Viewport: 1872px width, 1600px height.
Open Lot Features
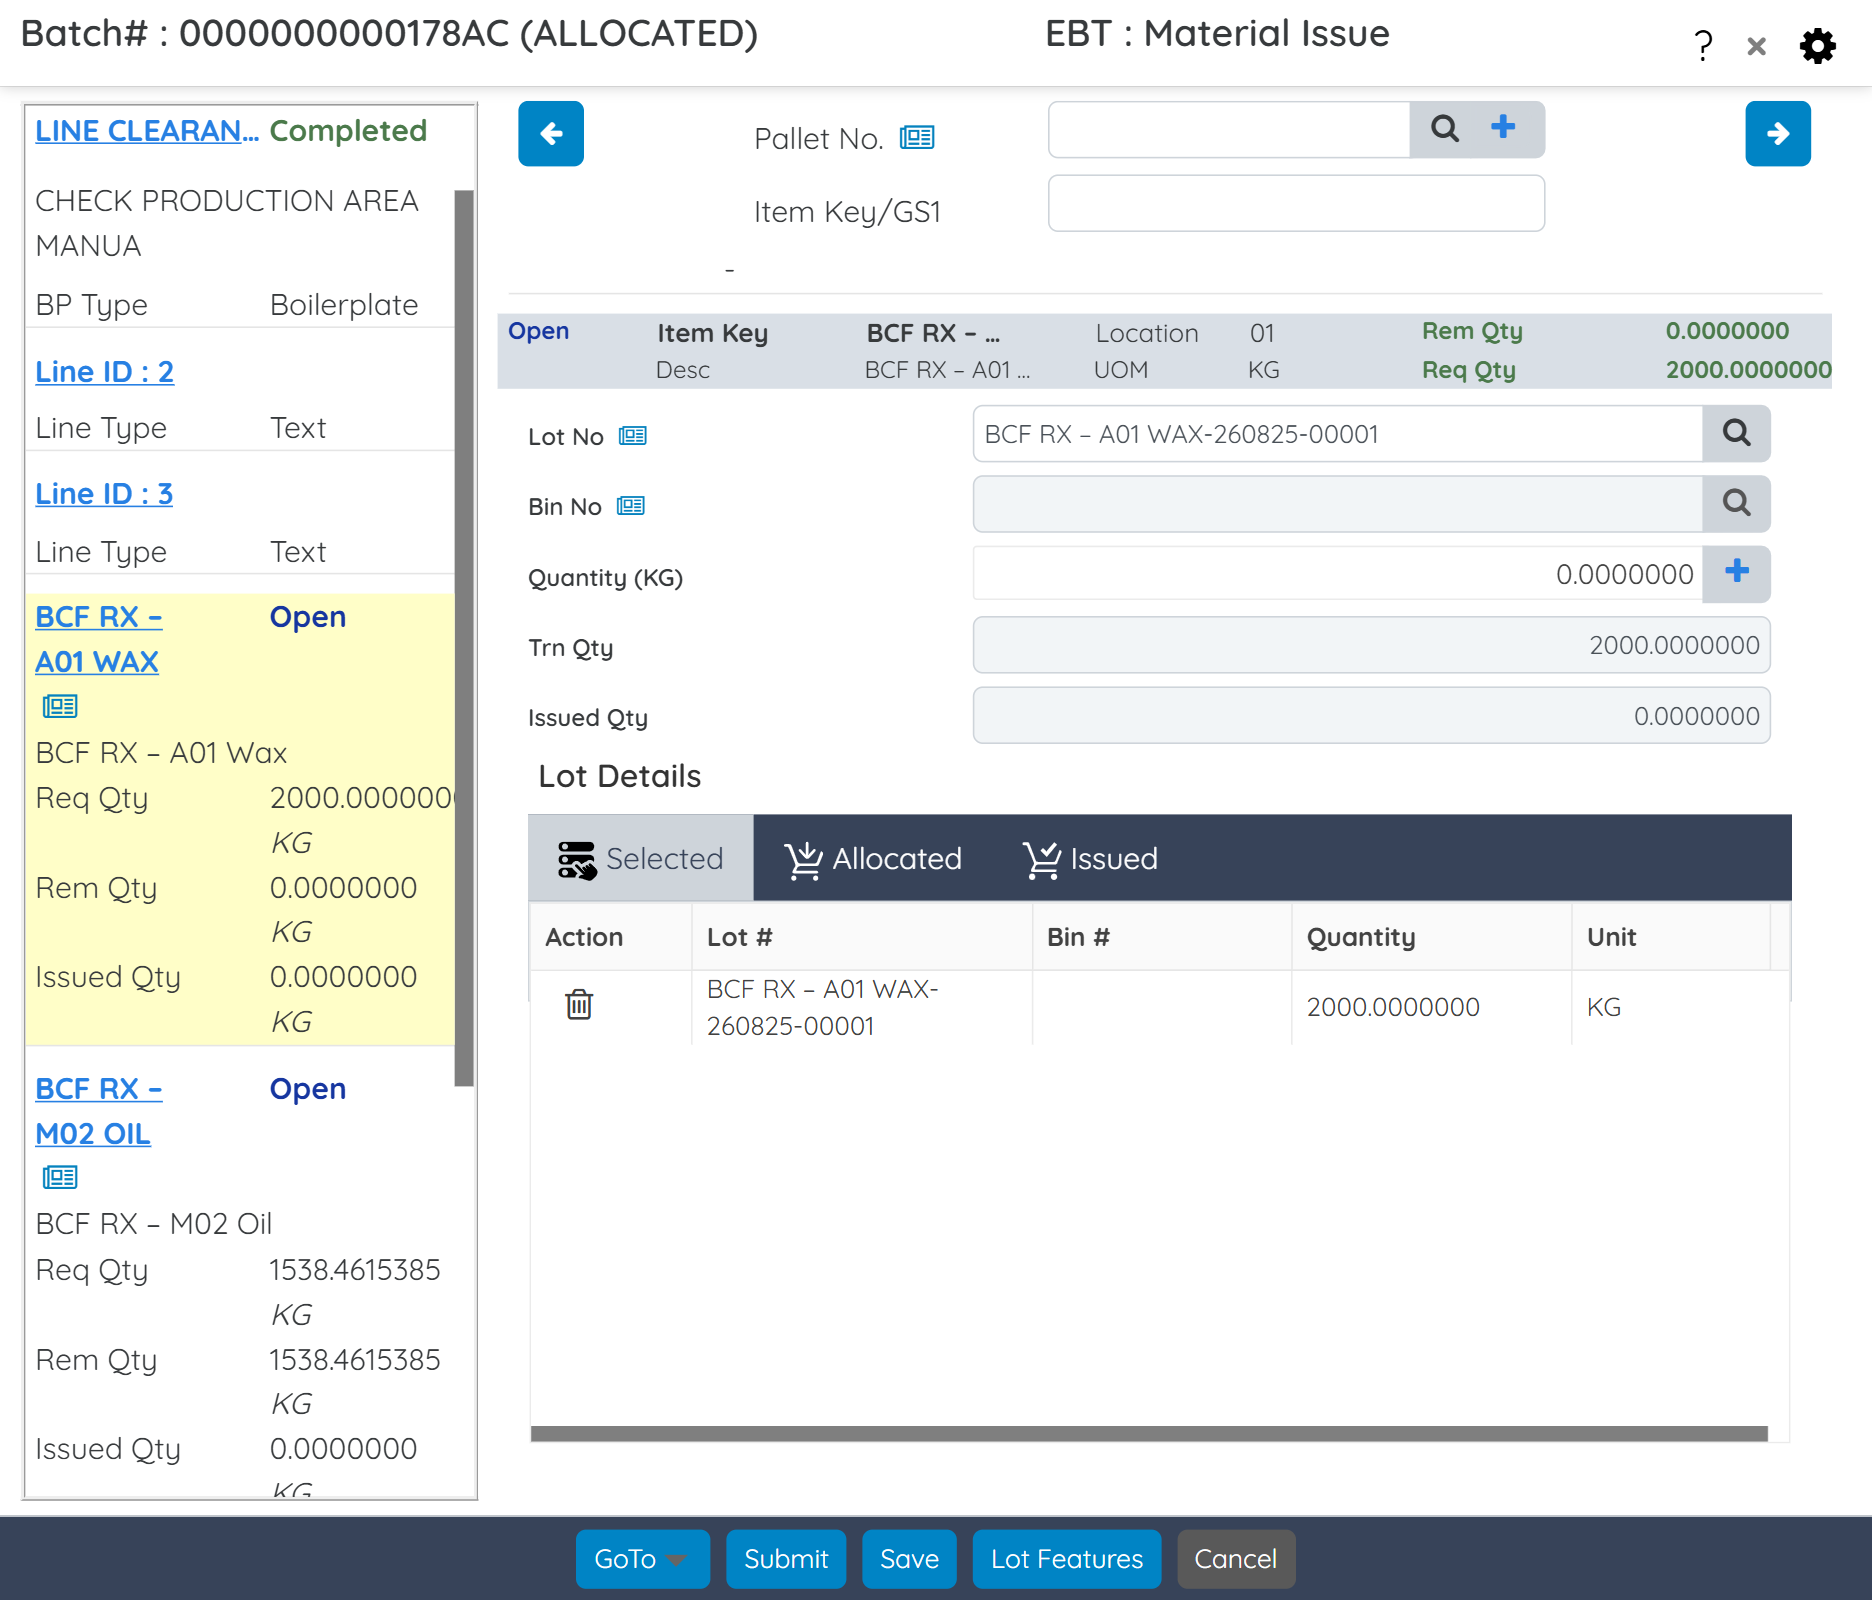(x=1066, y=1559)
